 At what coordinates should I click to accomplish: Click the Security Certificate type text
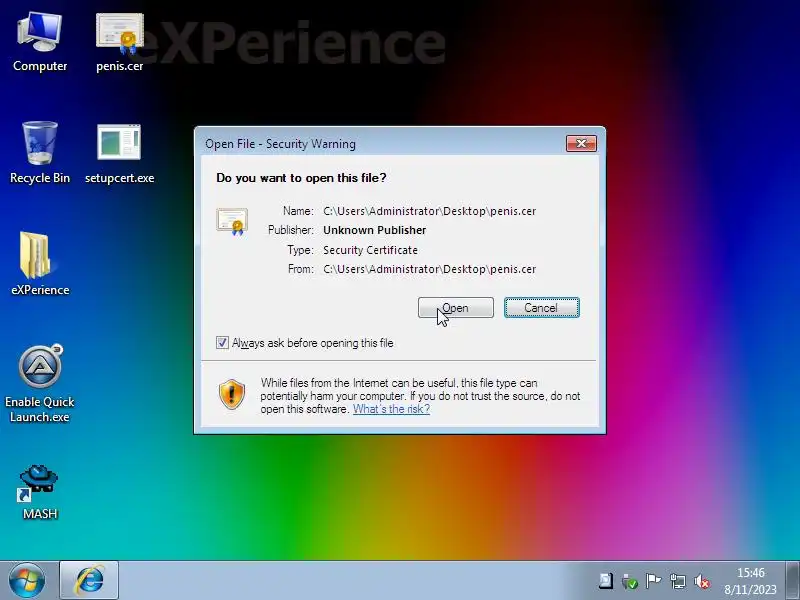point(370,250)
